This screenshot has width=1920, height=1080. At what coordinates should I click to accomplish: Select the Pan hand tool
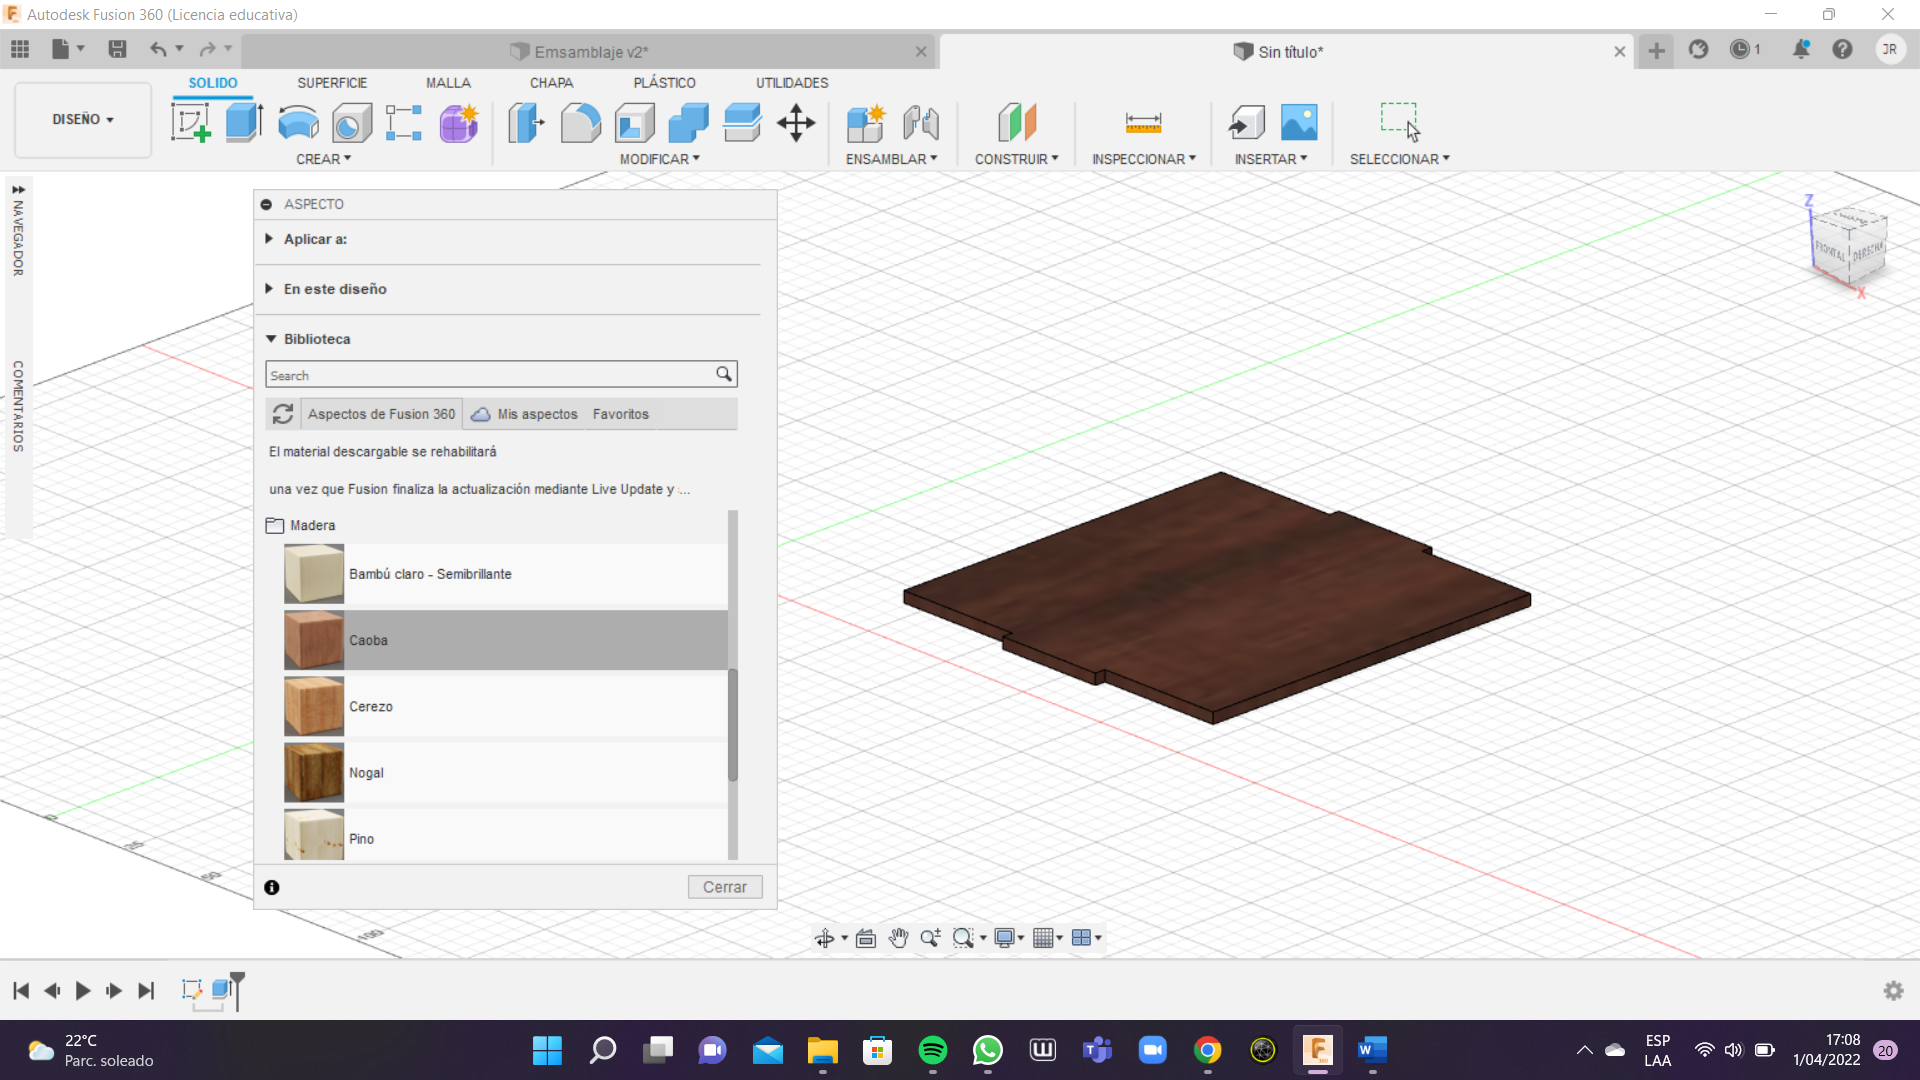pos(898,938)
